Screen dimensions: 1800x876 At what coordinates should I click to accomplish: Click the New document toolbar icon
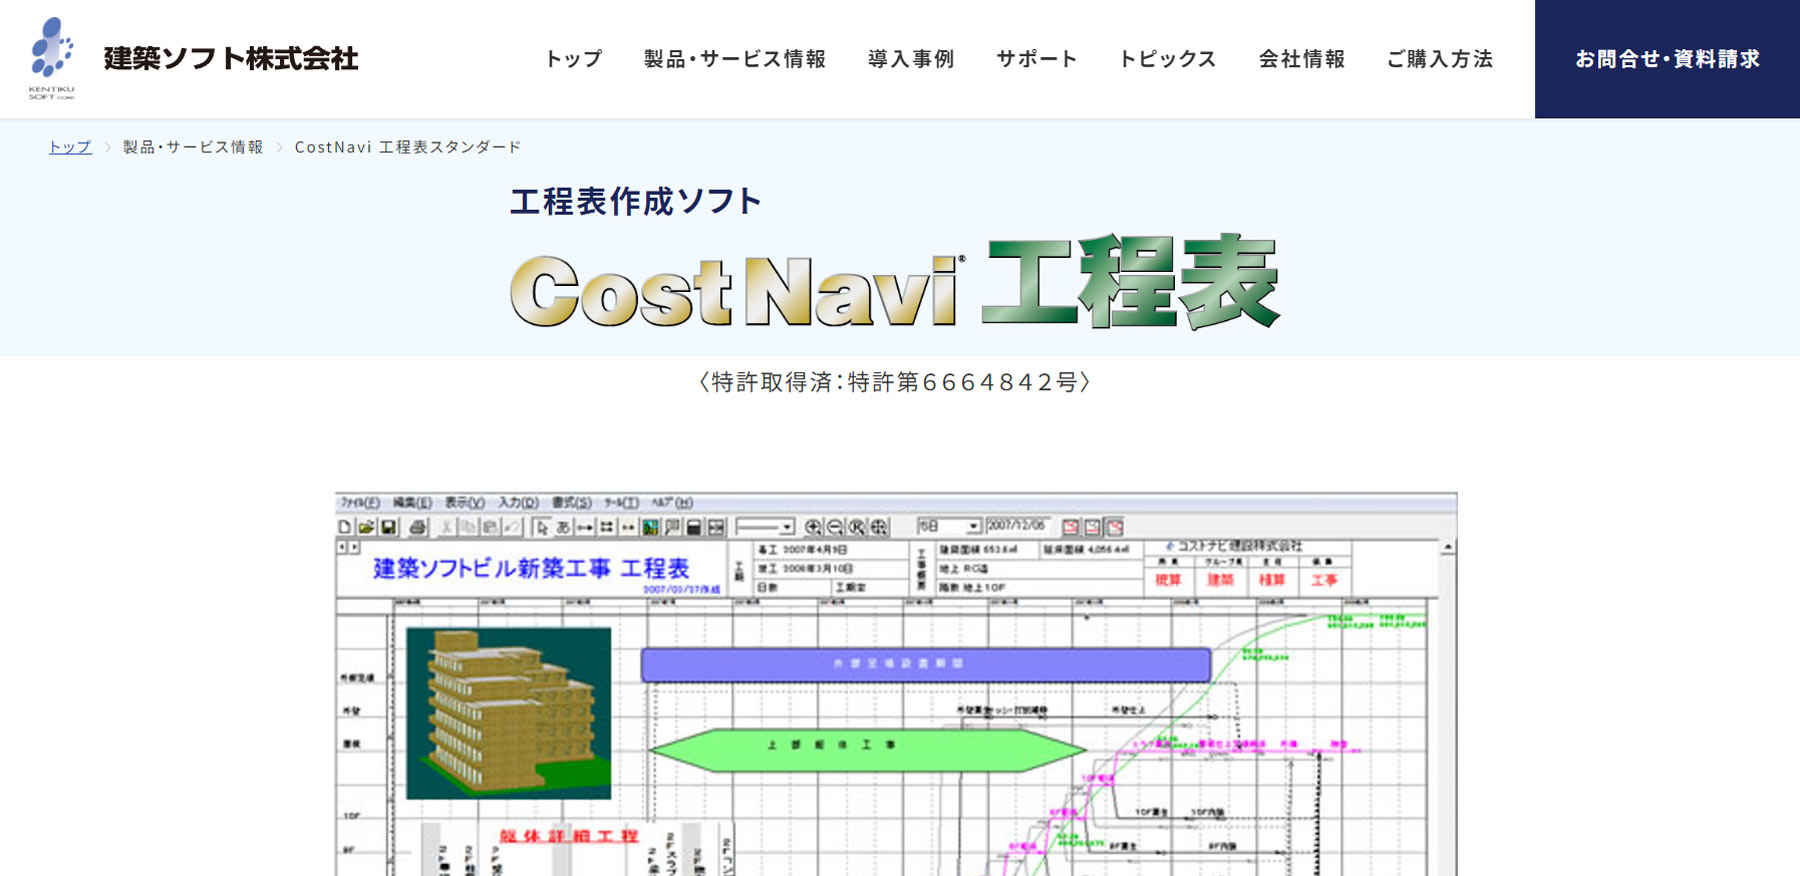click(x=345, y=527)
